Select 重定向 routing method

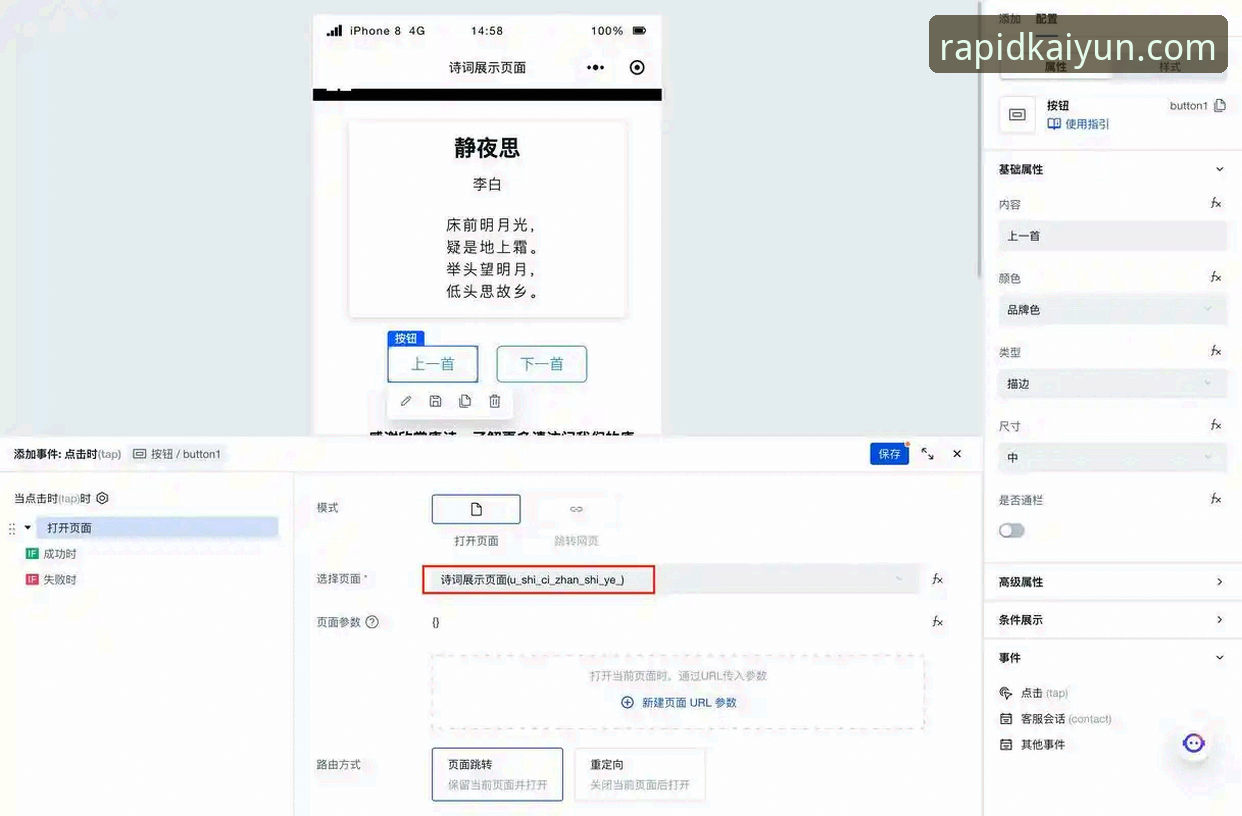pos(640,774)
